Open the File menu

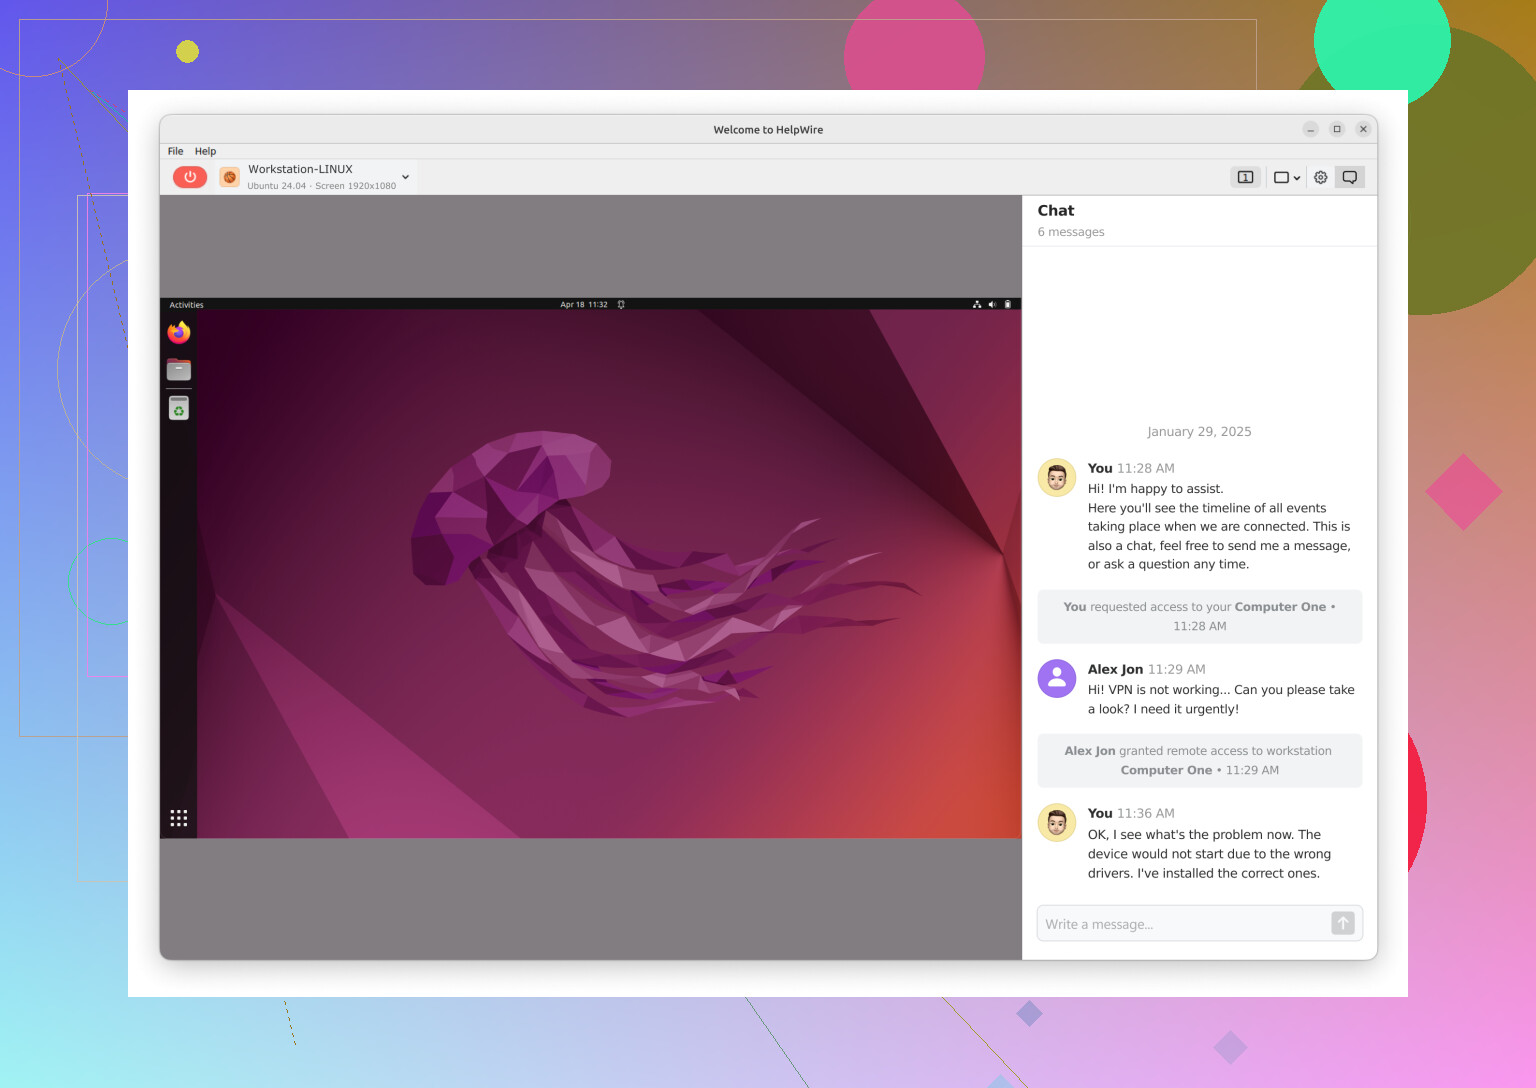(175, 151)
